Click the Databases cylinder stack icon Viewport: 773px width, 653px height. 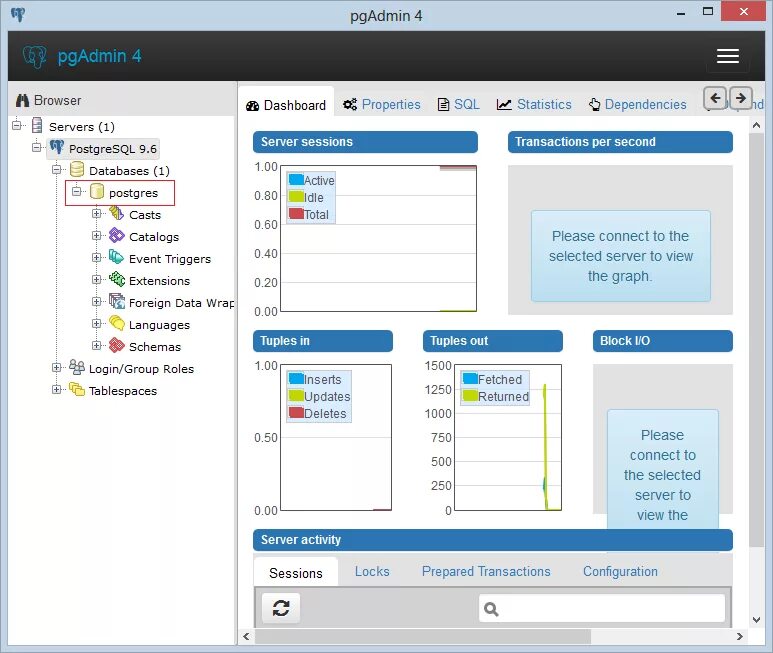(x=76, y=170)
